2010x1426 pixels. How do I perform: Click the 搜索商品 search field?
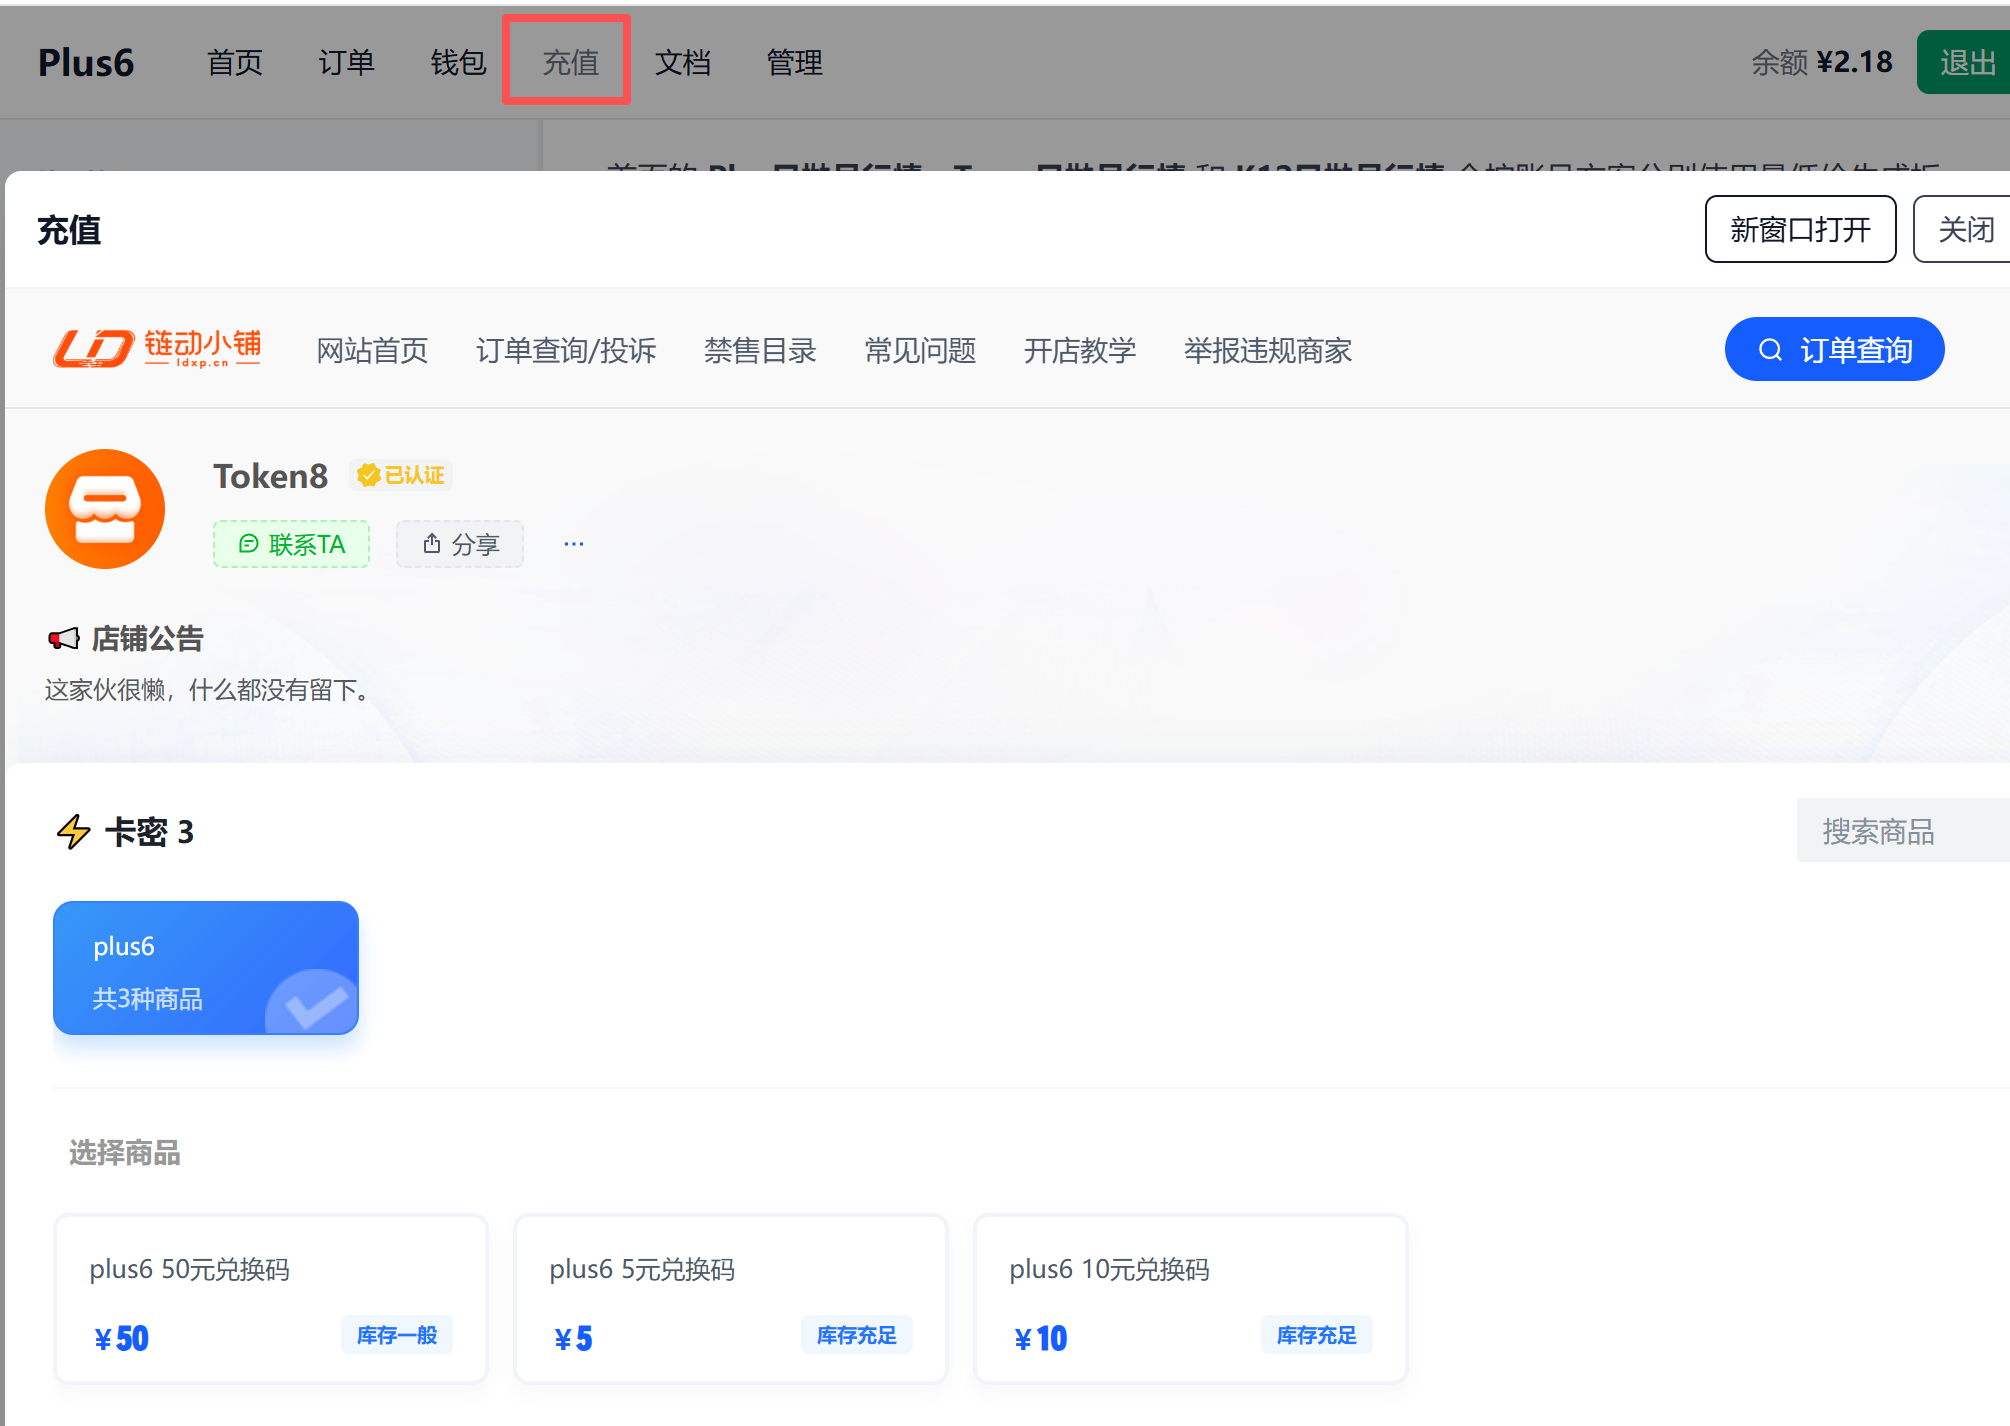pyautogui.click(x=1903, y=831)
